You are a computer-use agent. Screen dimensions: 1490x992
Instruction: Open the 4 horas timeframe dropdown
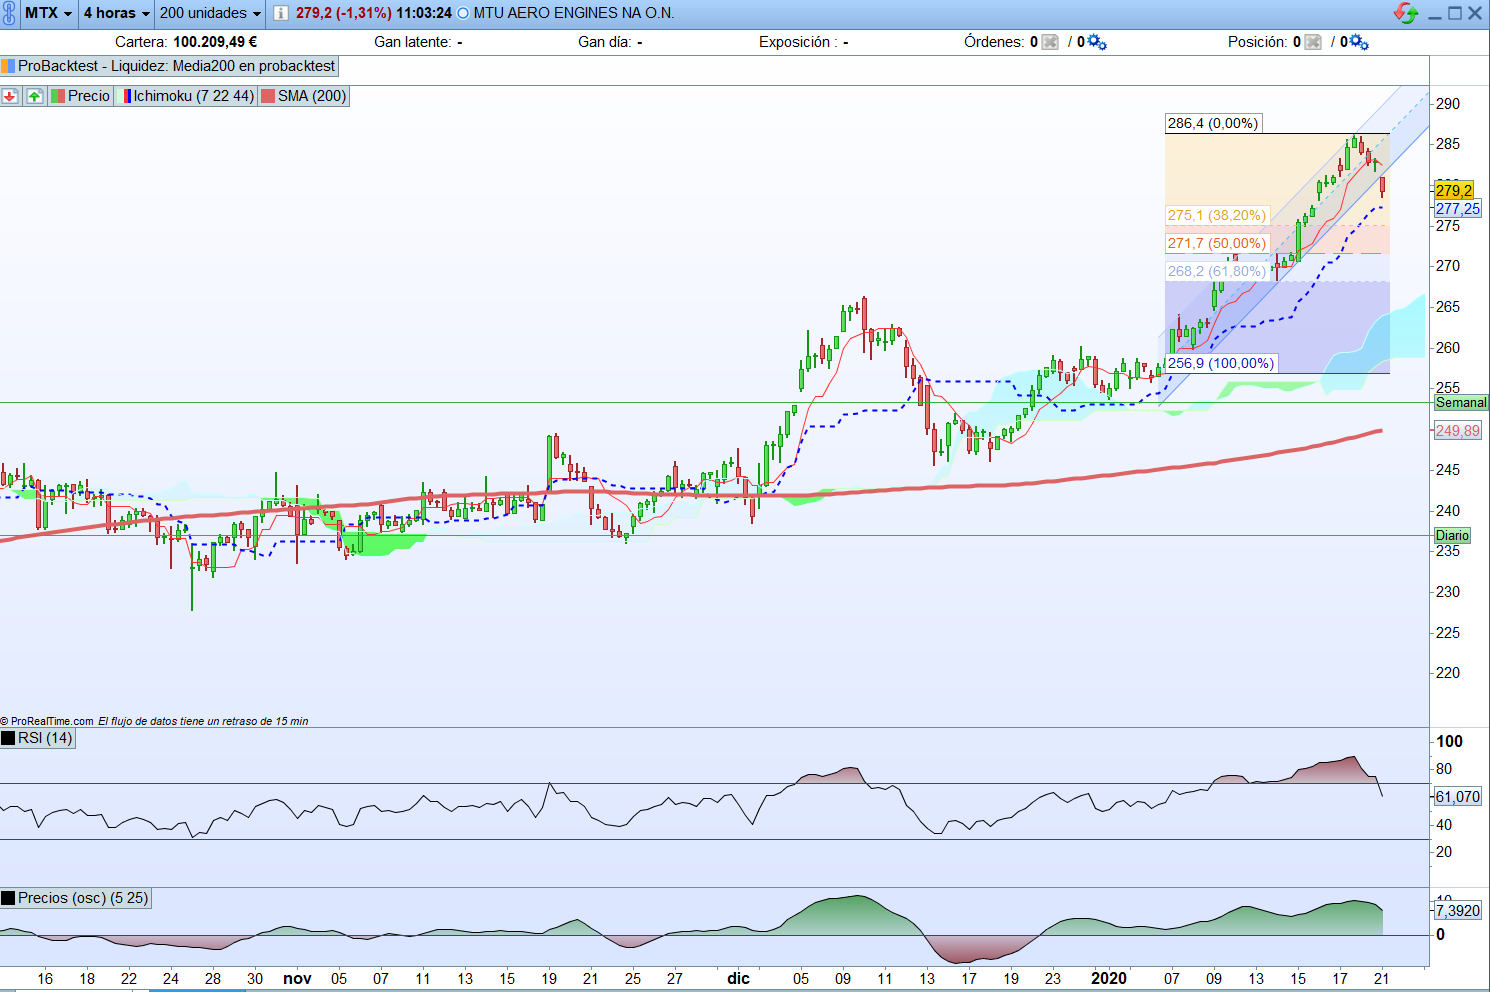click(116, 13)
